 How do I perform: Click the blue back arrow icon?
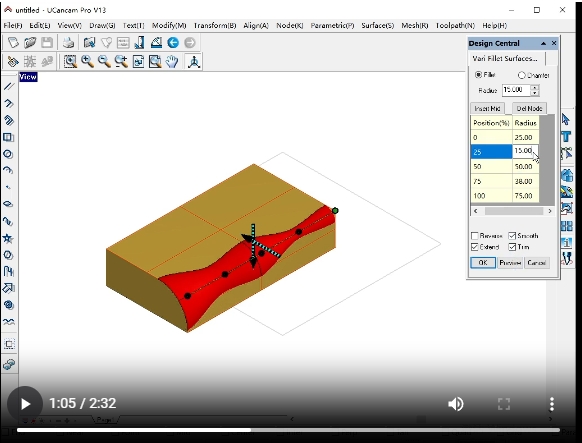173,43
